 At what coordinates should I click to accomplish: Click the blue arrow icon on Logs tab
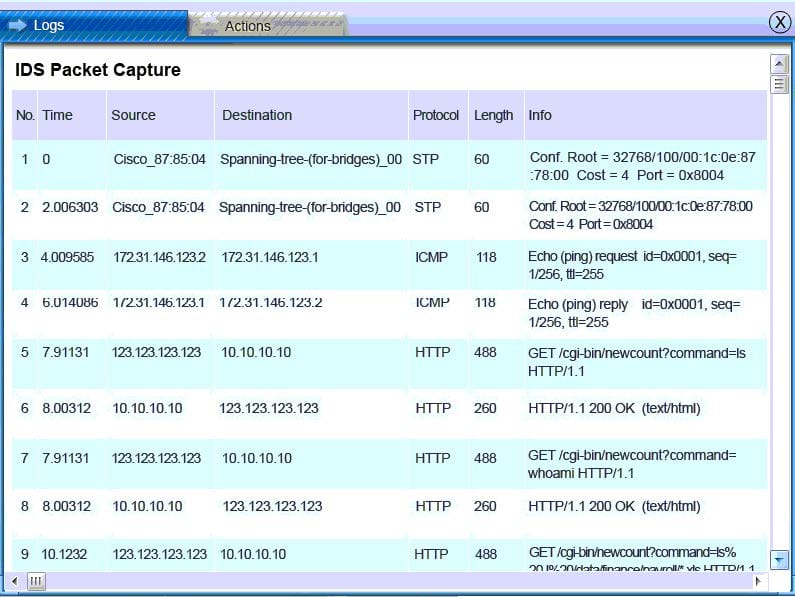click(x=18, y=25)
